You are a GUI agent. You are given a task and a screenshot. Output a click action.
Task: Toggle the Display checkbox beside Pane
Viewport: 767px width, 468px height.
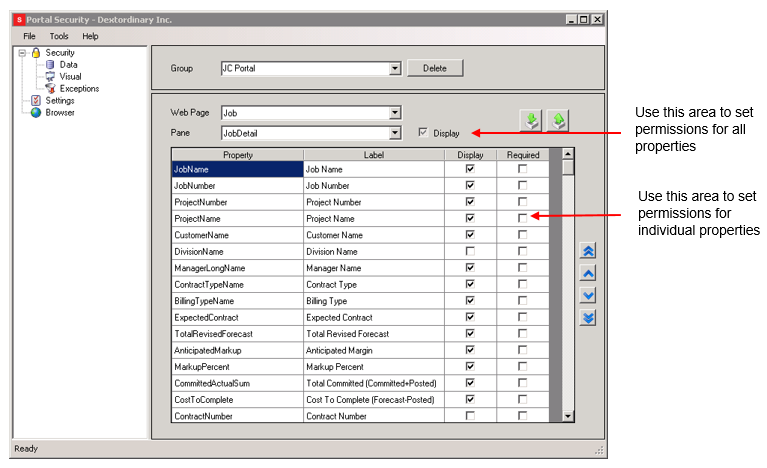pos(423,132)
